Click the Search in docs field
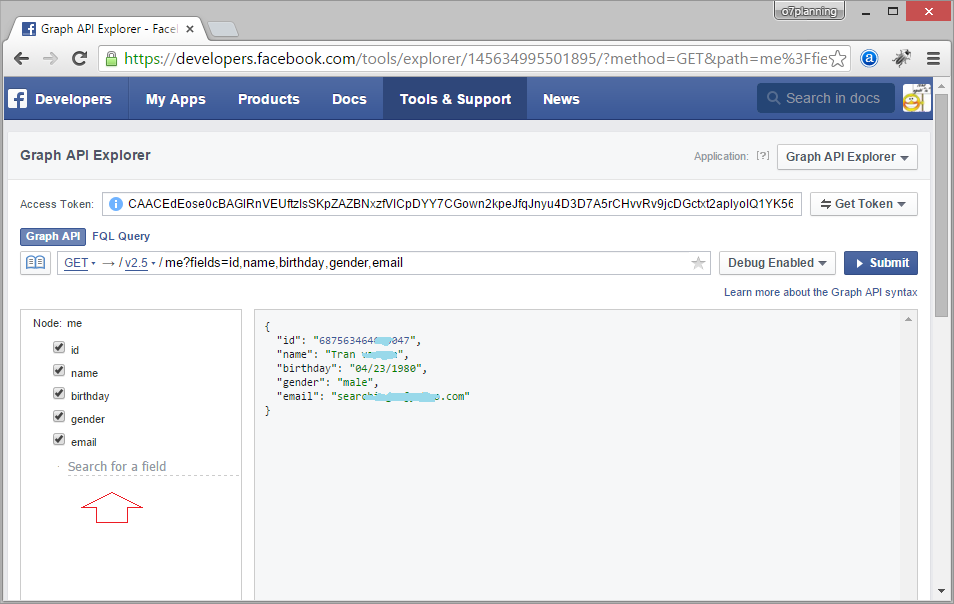The image size is (954, 604). tap(826, 98)
